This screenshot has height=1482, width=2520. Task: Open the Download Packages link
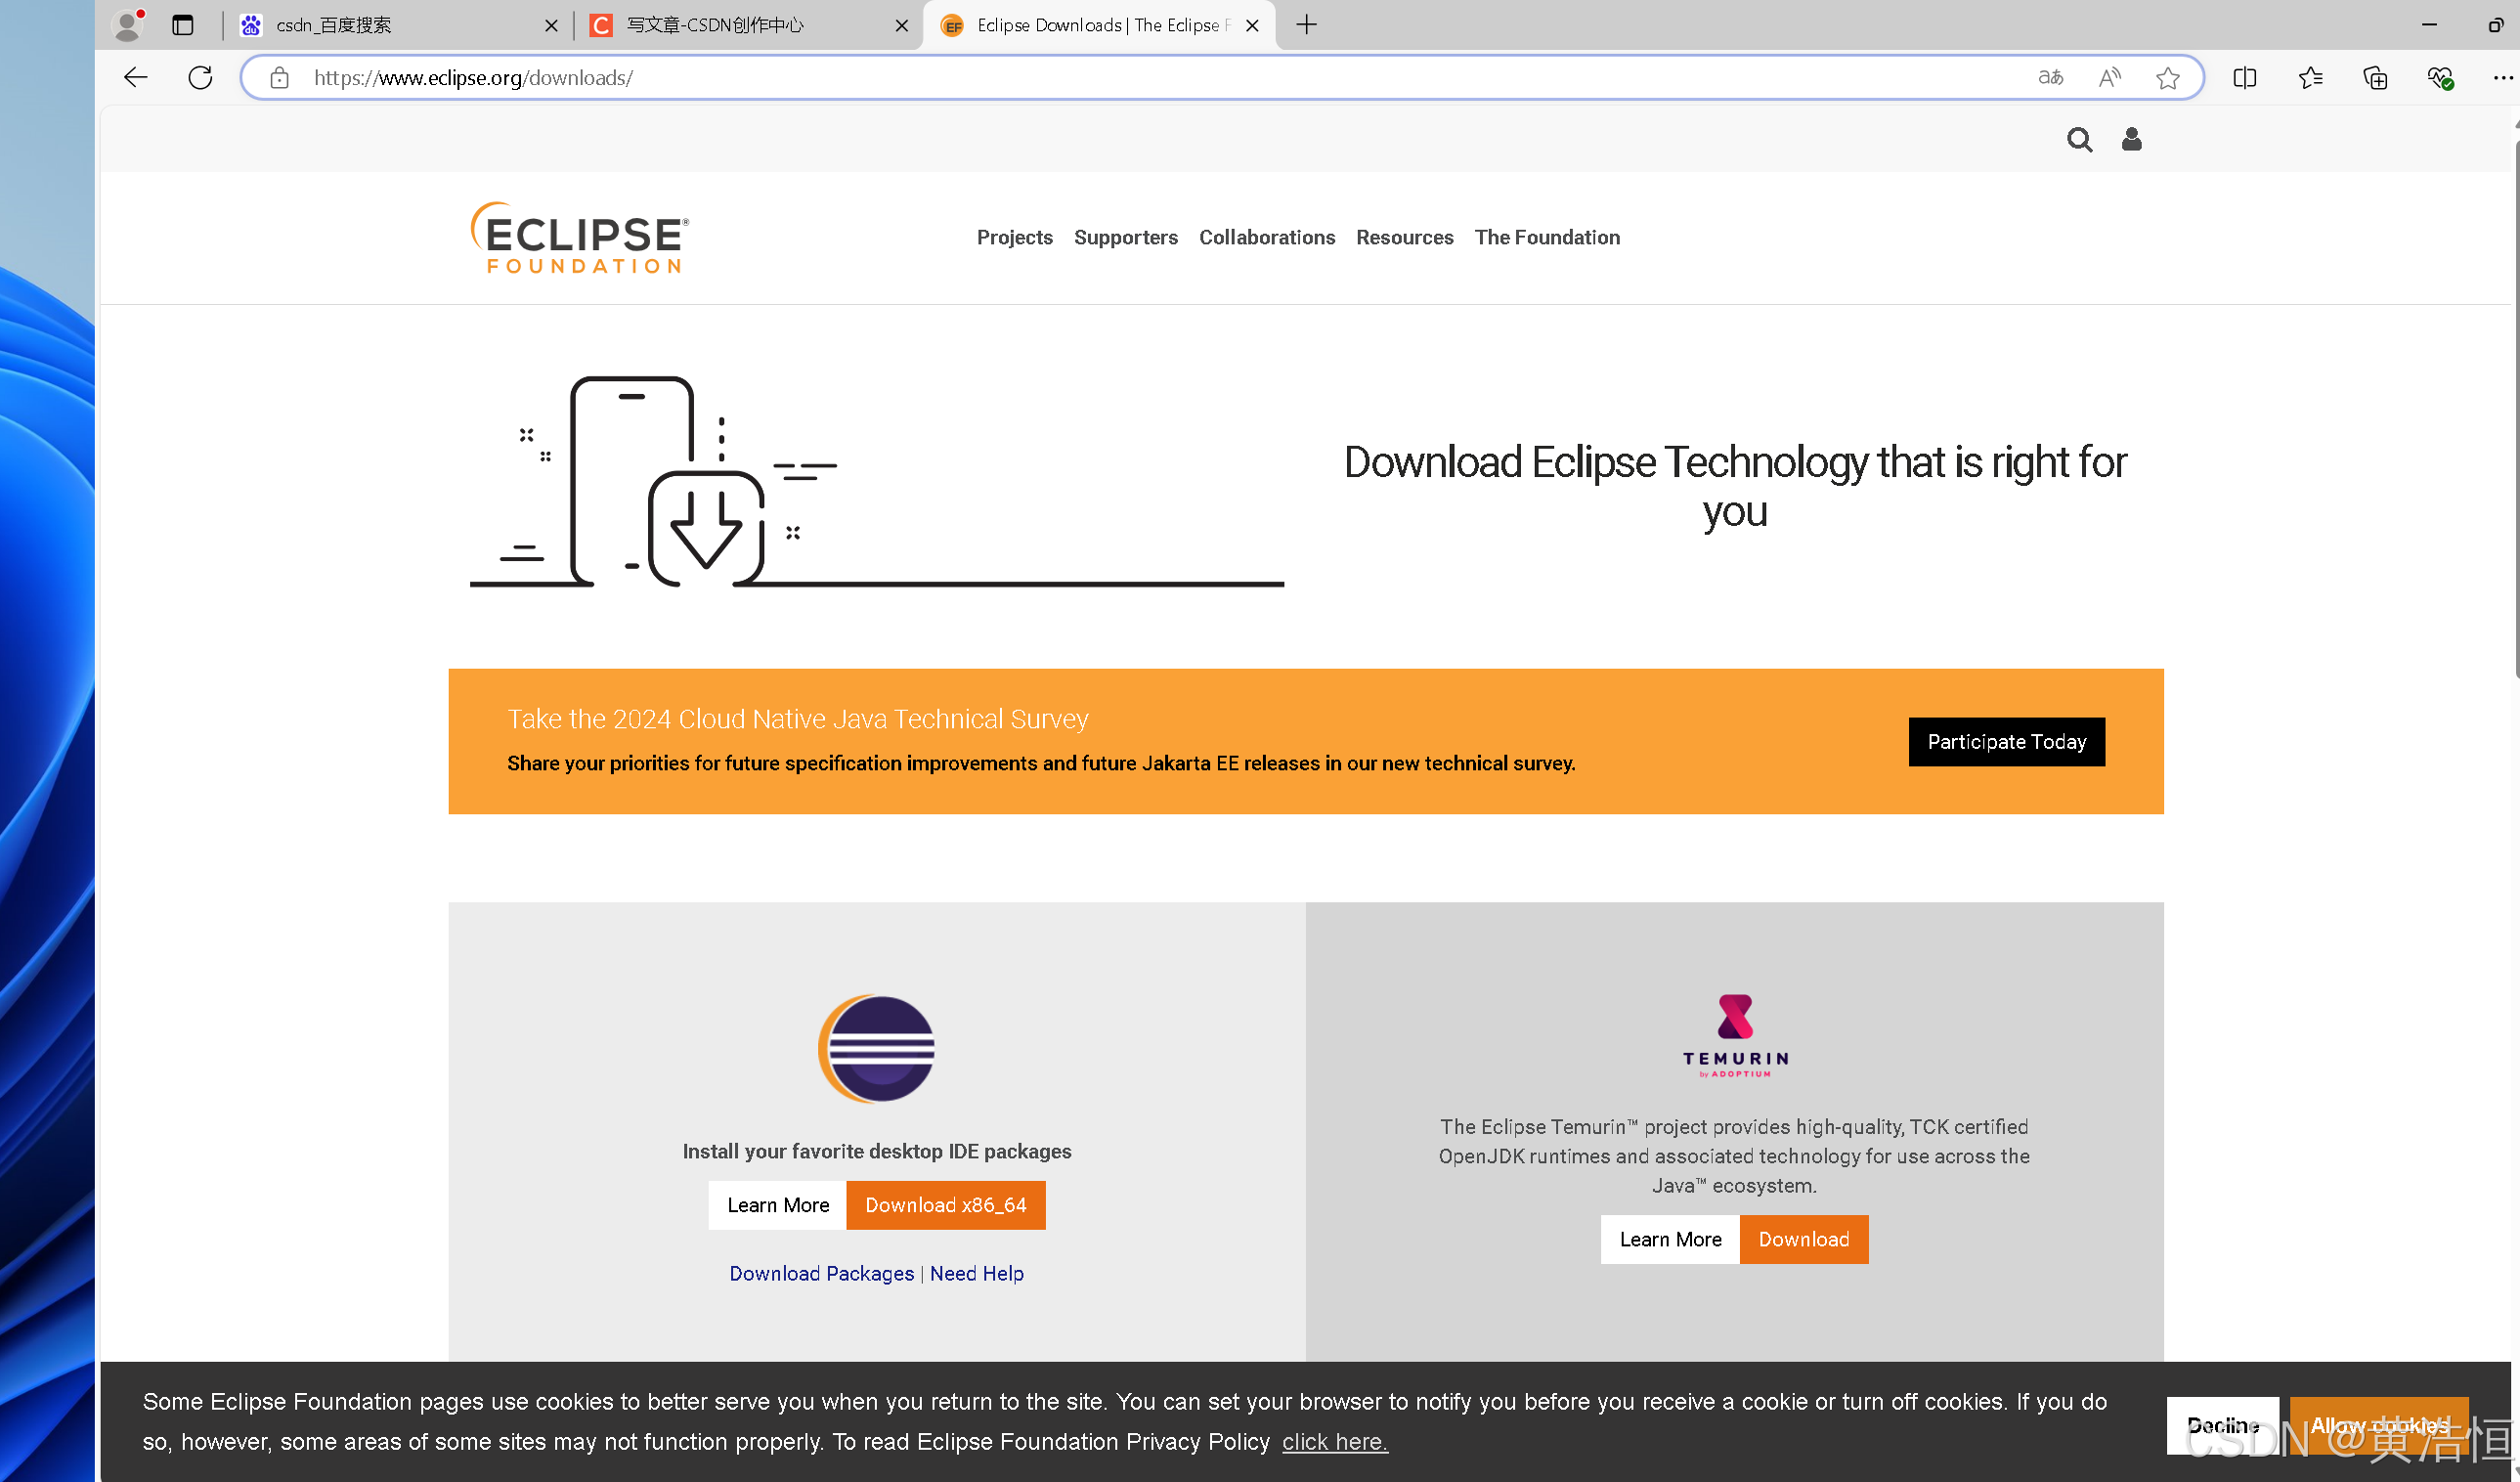coord(821,1272)
